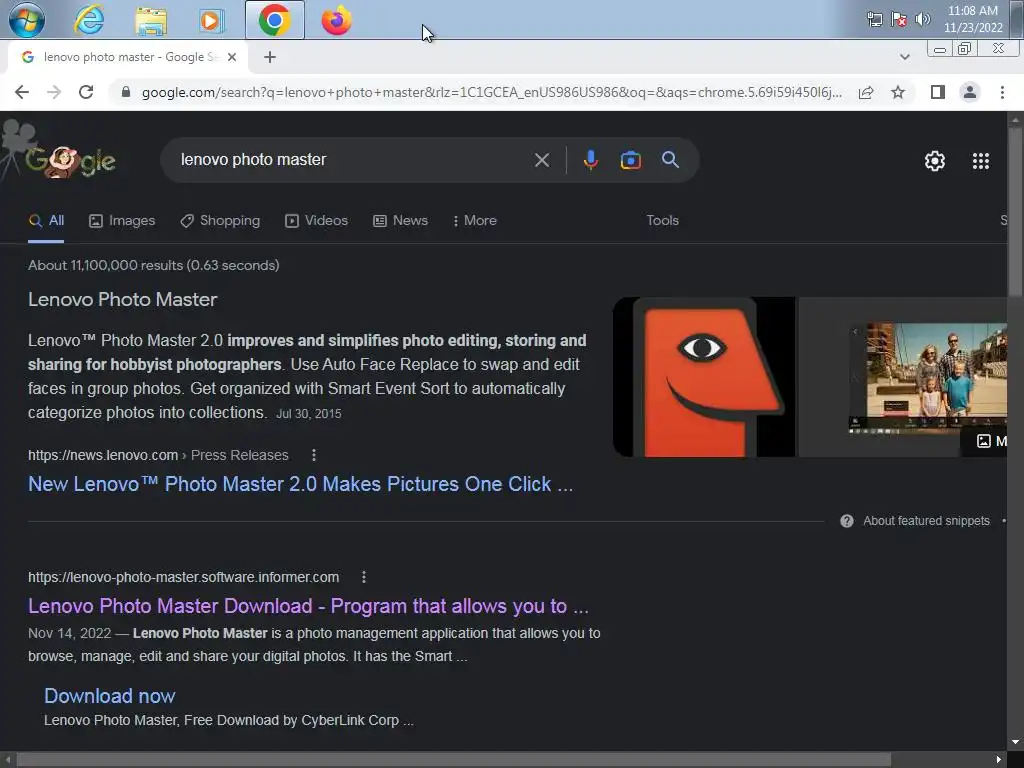Image resolution: width=1024 pixels, height=768 pixels.
Task: Click the Chrome taskbar icon
Action: (274, 20)
